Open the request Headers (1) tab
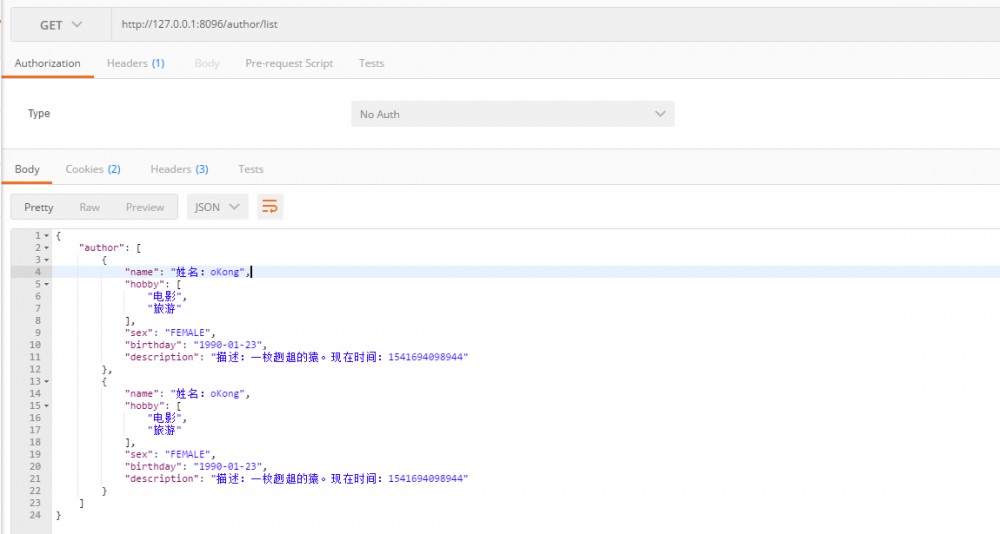This screenshot has width=1000, height=534. (x=135, y=63)
